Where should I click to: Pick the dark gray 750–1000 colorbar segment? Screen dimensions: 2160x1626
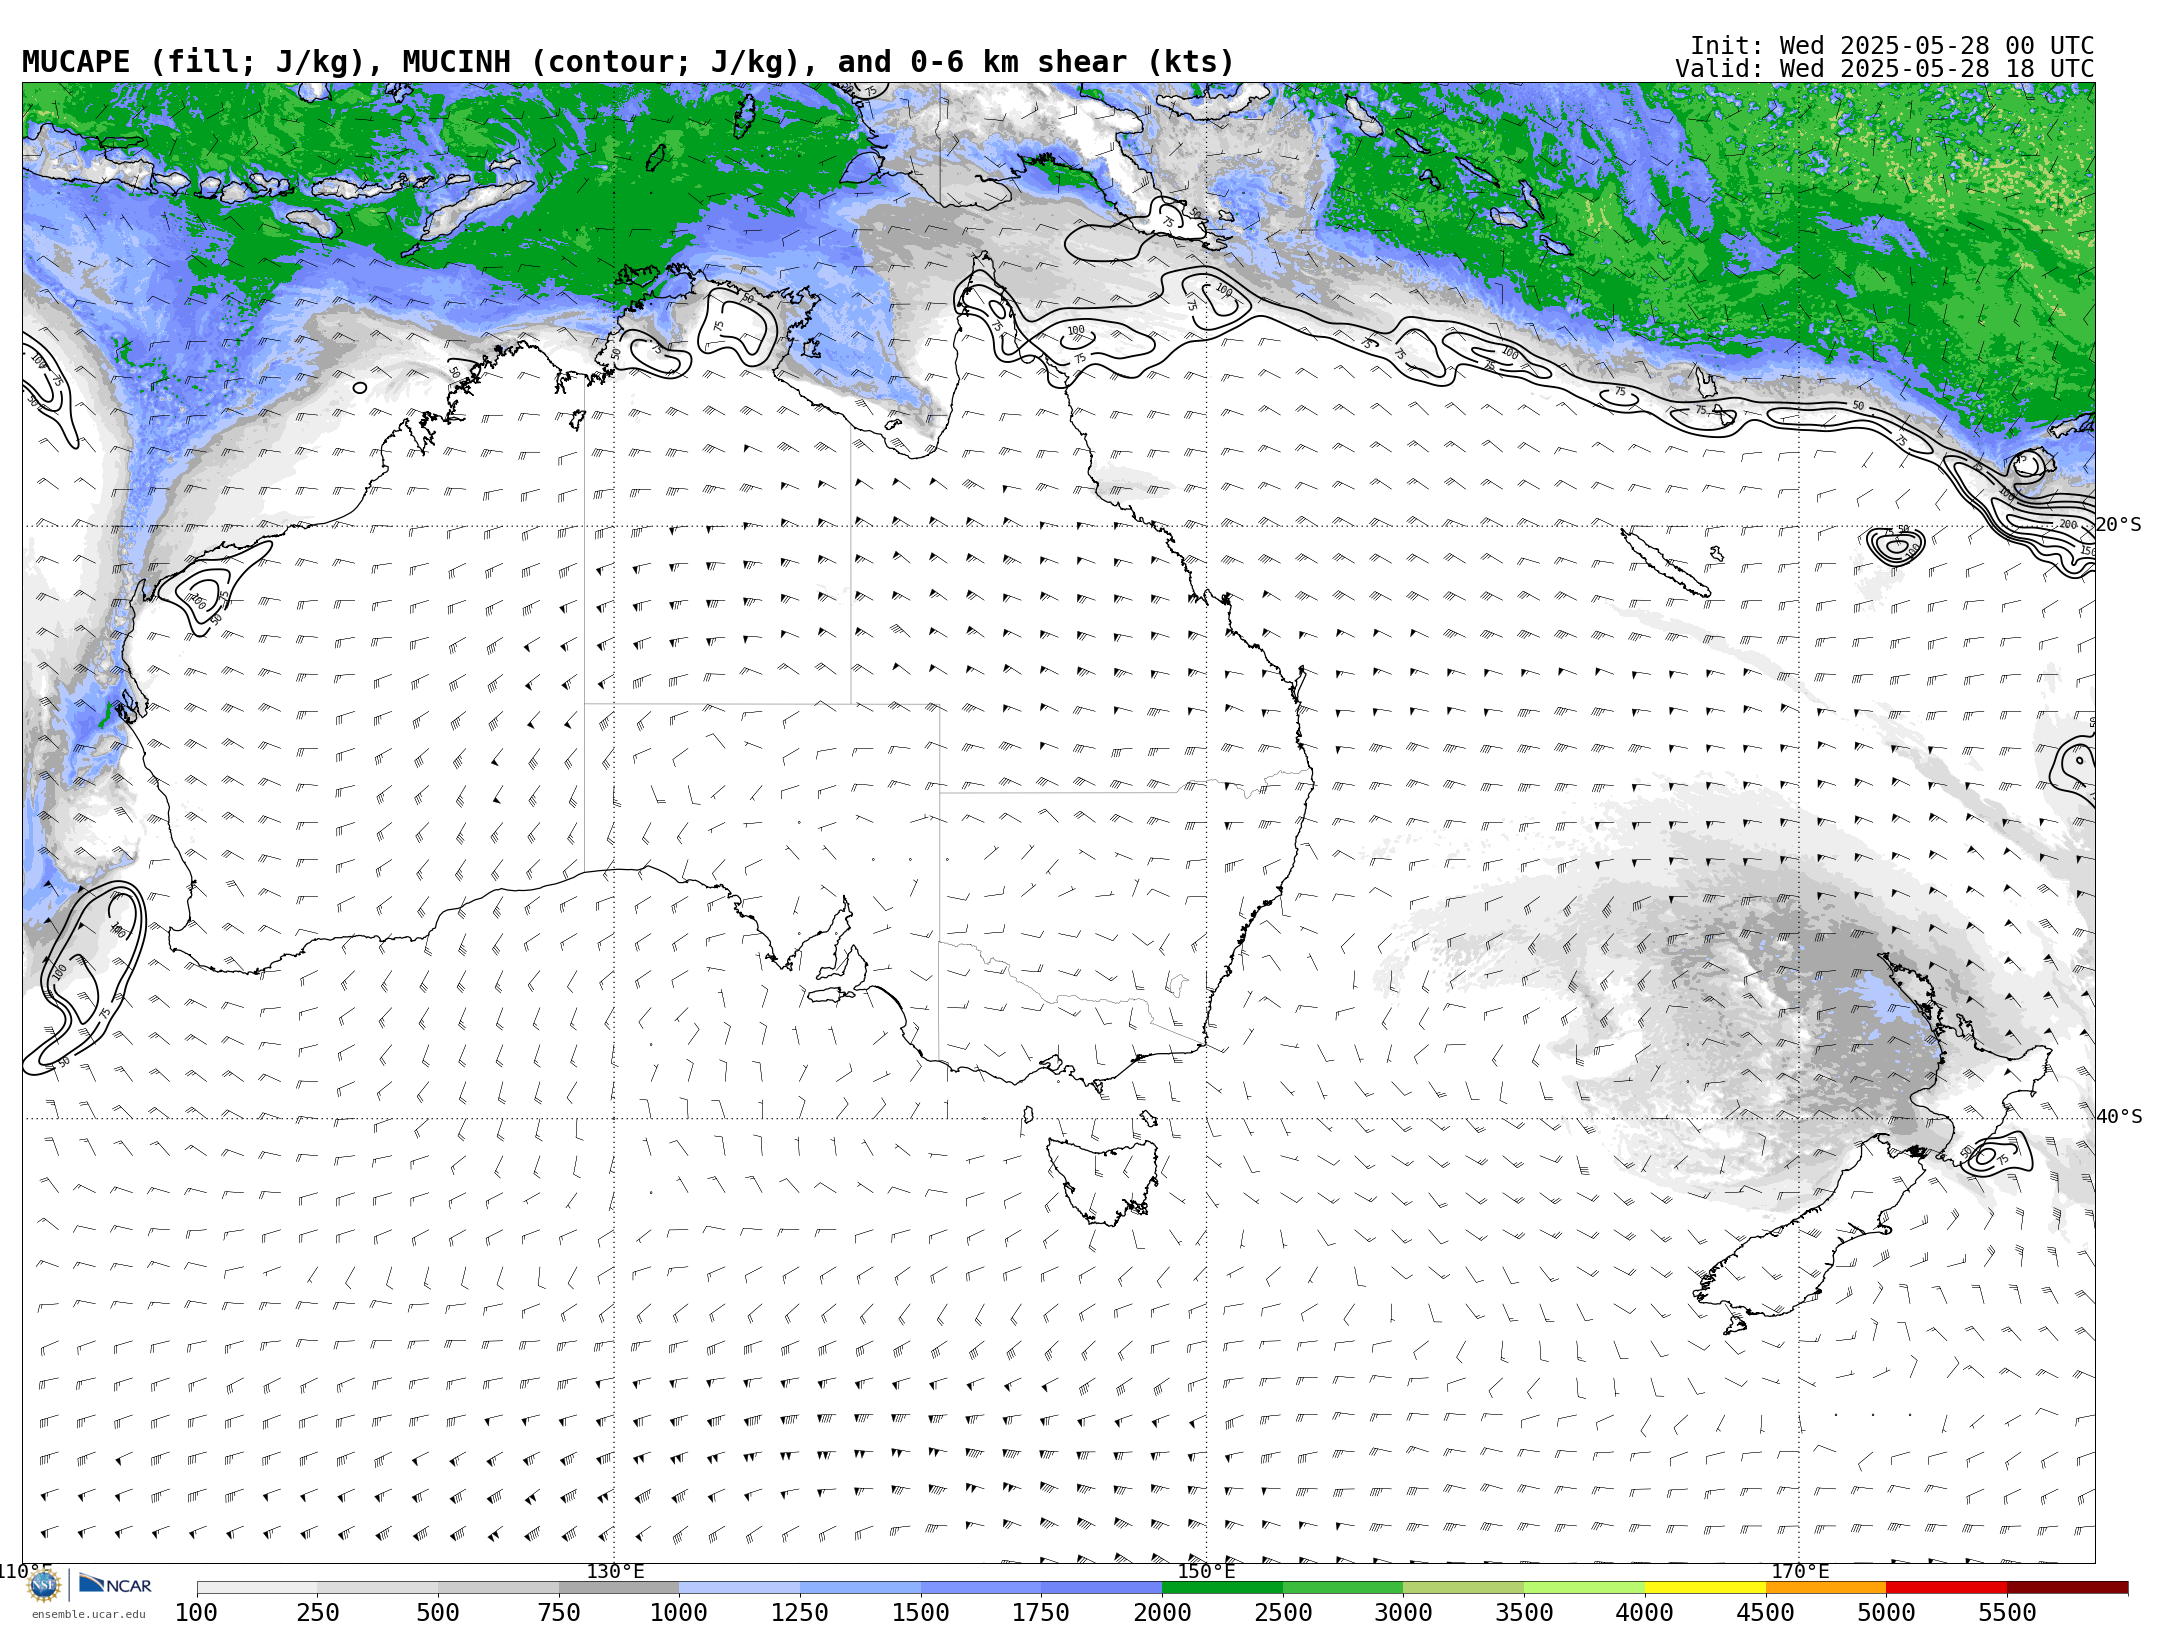point(619,1588)
